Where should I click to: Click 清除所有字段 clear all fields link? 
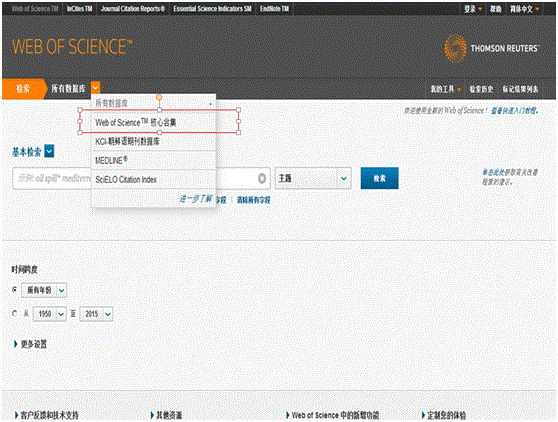pos(254,200)
